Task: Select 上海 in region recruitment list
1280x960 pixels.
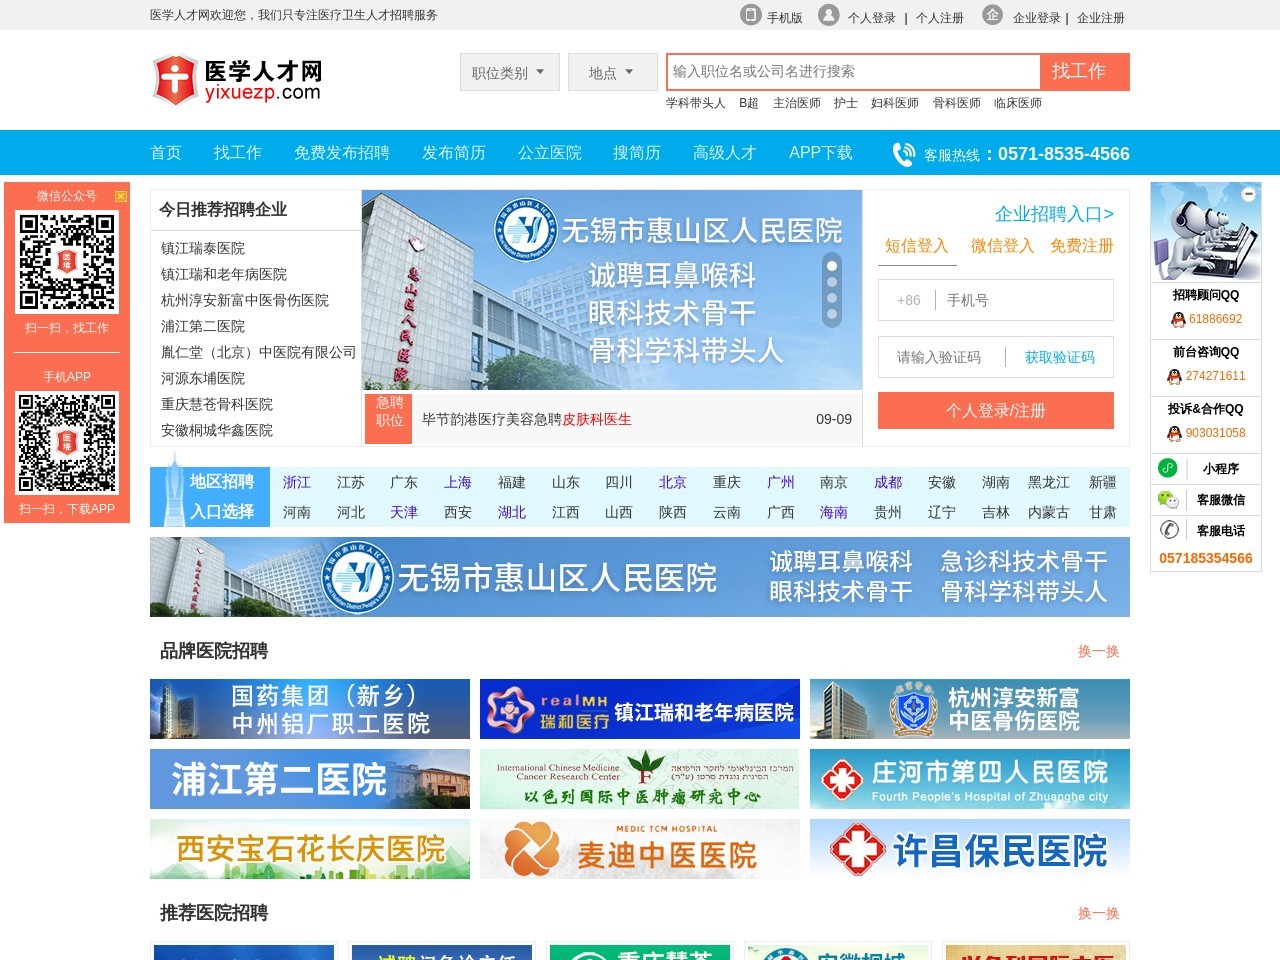Action: 458,482
